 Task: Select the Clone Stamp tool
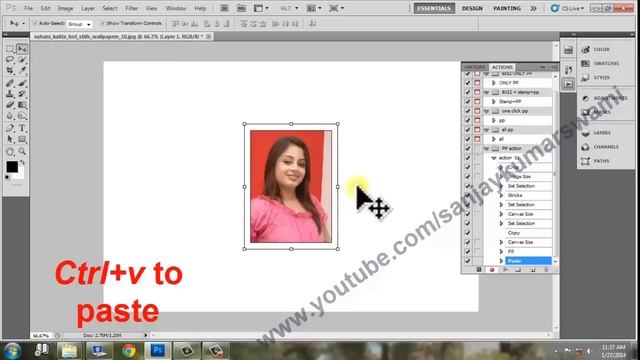coord(10,94)
